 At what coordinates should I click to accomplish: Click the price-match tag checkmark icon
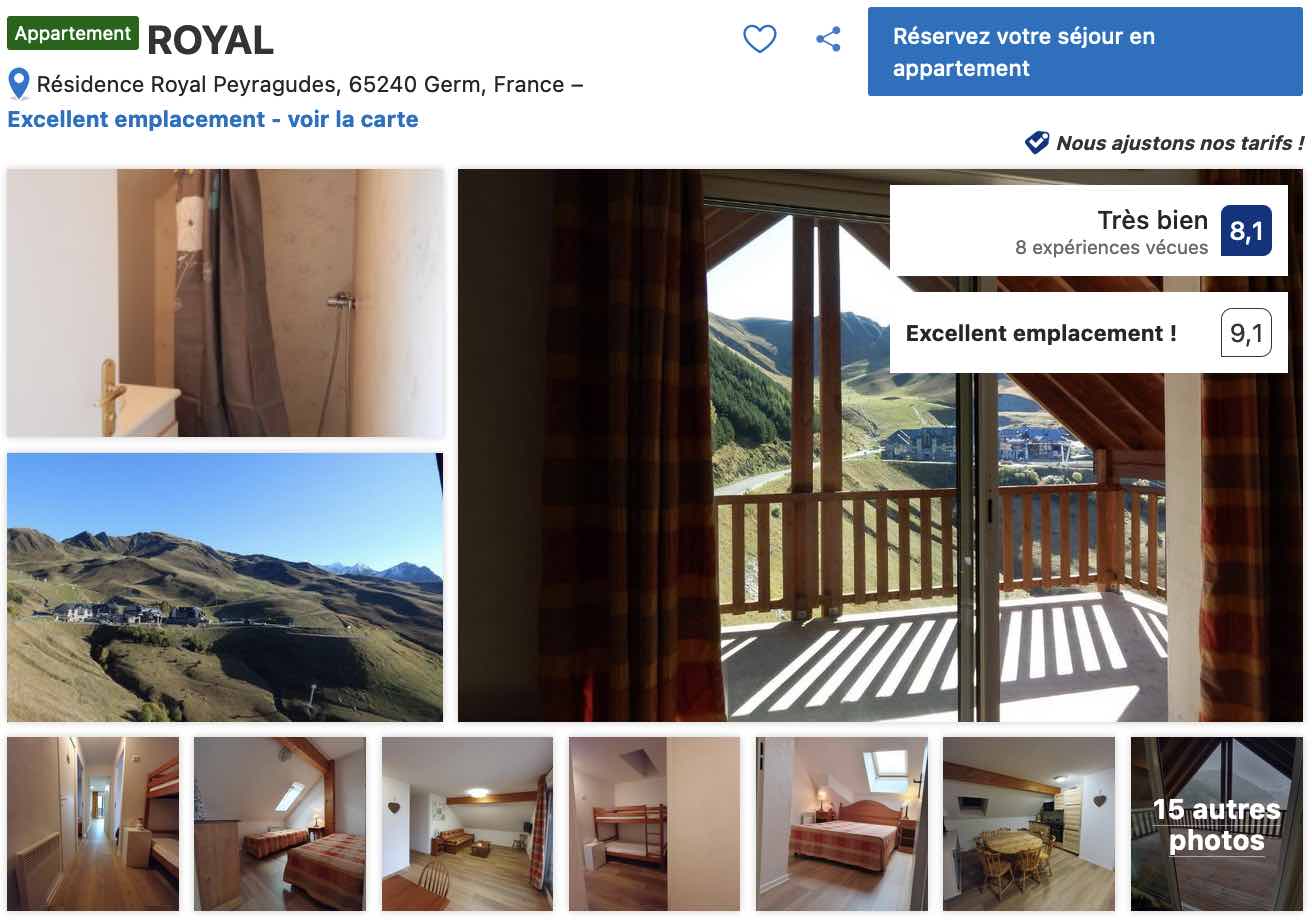[x=1037, y=143]
